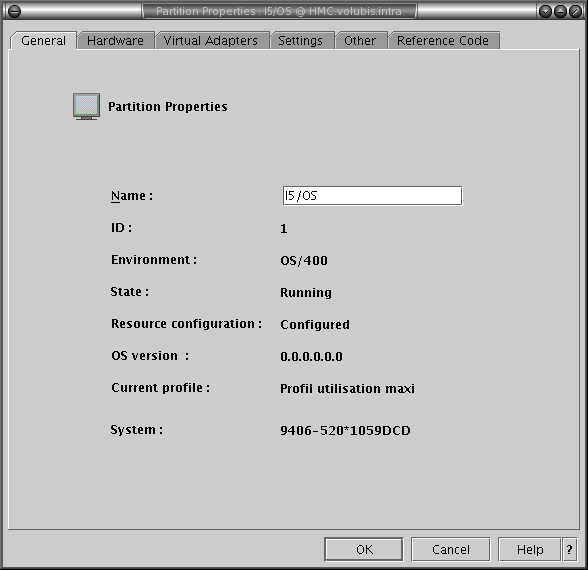Click the System label
Screen dimensions: 588x570
[x=136, y=429]
